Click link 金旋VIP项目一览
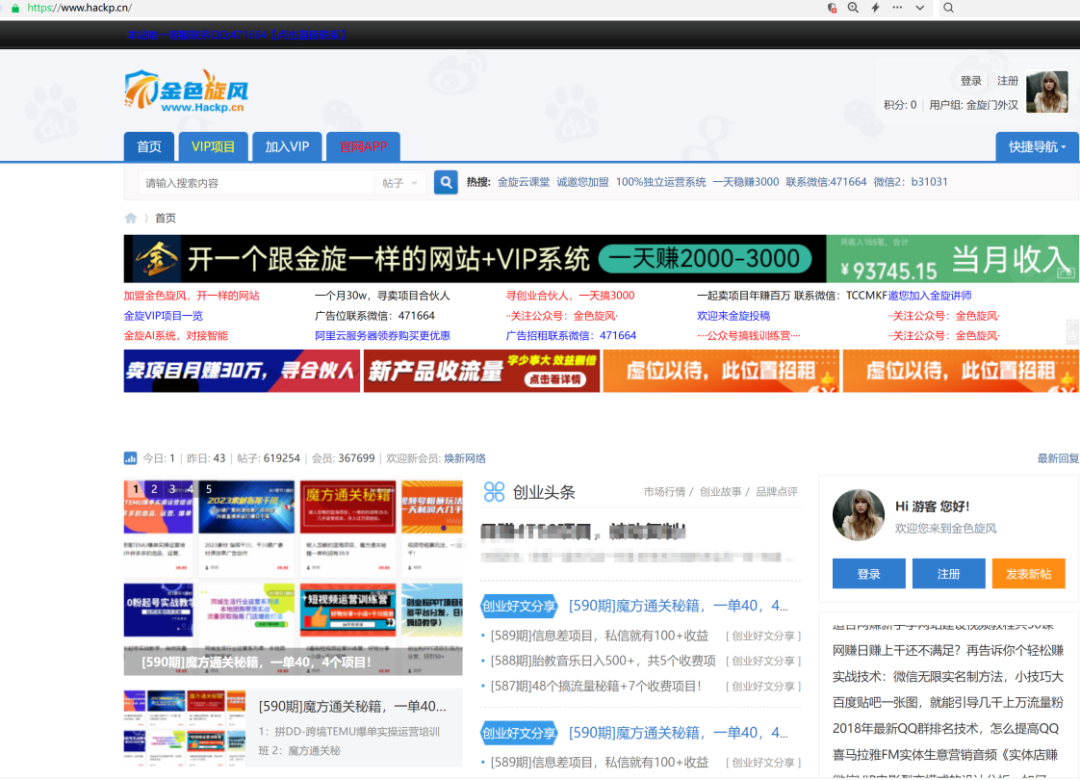The width and height of the screenshot is (1080, 780). pos(163,316)
